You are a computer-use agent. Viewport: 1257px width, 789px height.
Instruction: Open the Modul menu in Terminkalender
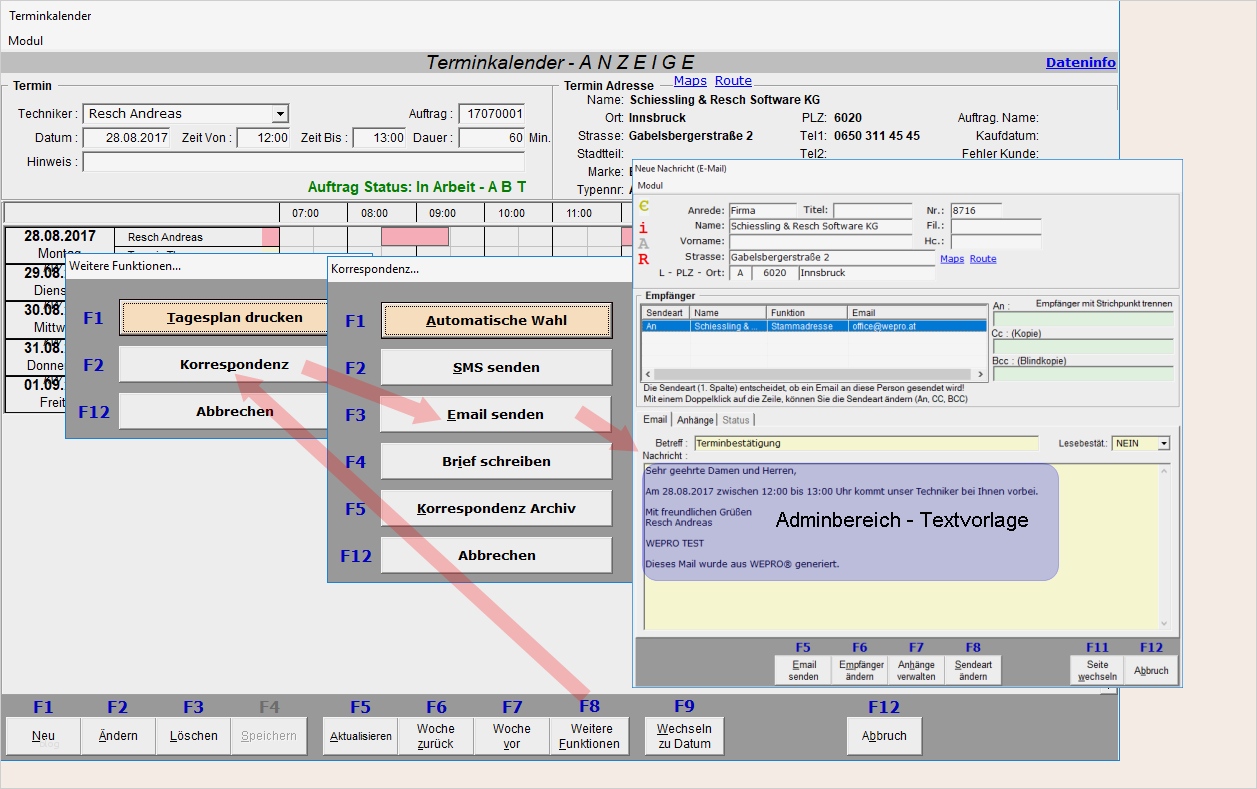coord(26,41)
